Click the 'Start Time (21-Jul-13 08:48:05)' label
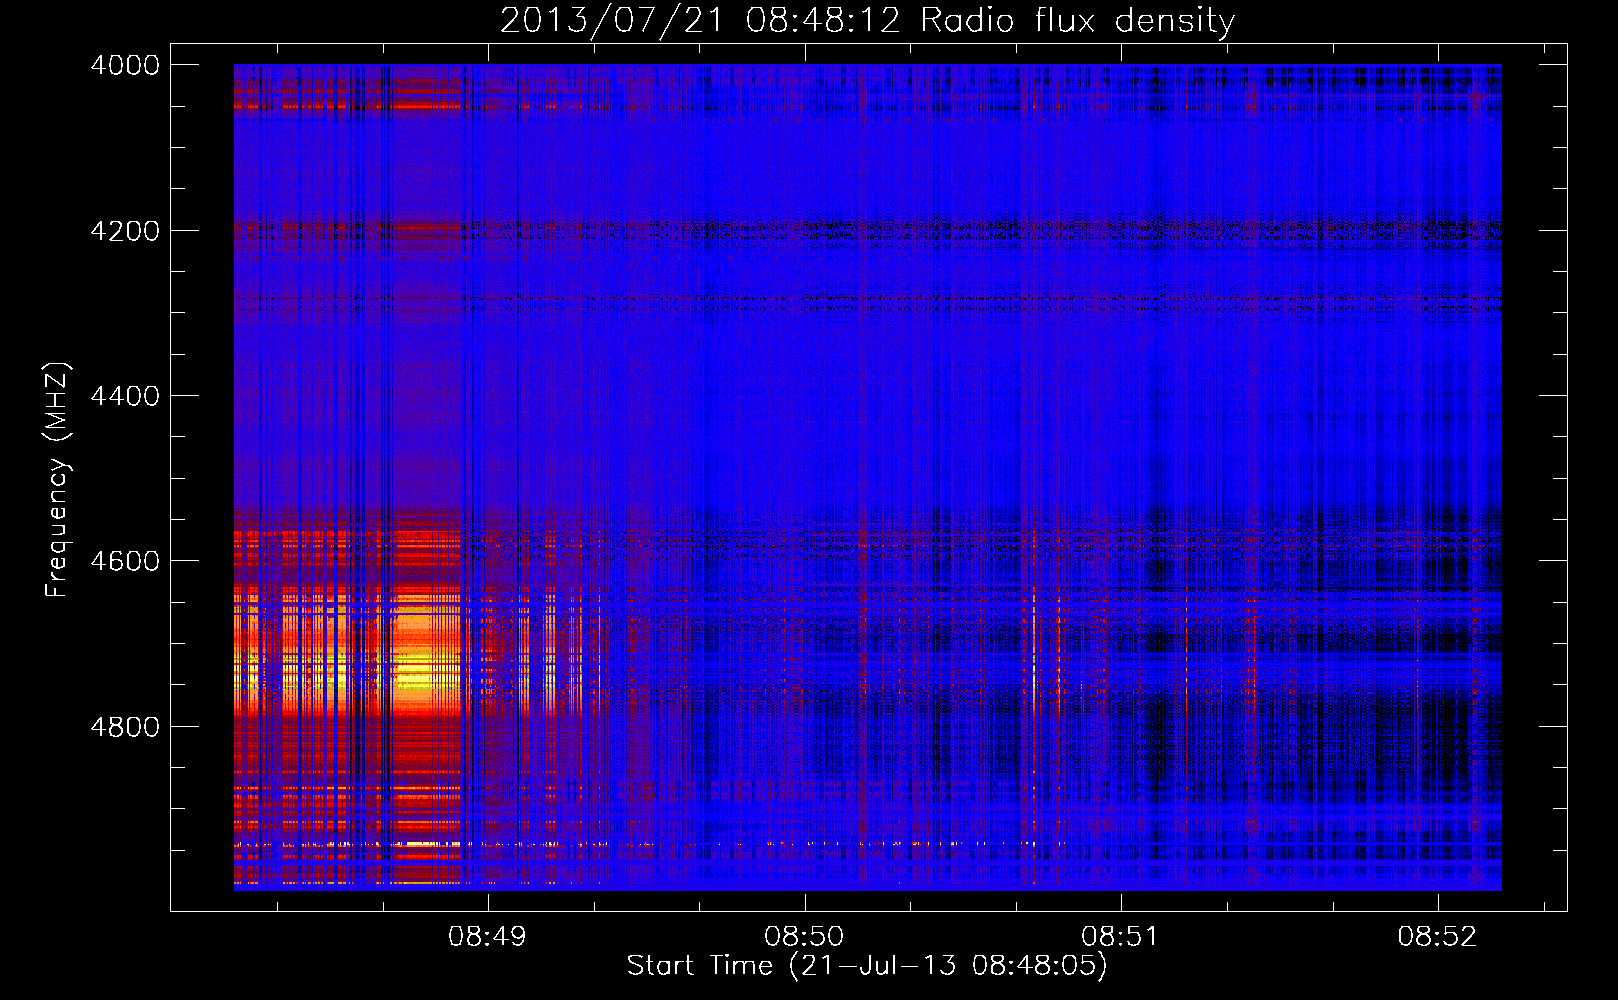Viewport: 1618px width, 1000px height. [867, 966]
